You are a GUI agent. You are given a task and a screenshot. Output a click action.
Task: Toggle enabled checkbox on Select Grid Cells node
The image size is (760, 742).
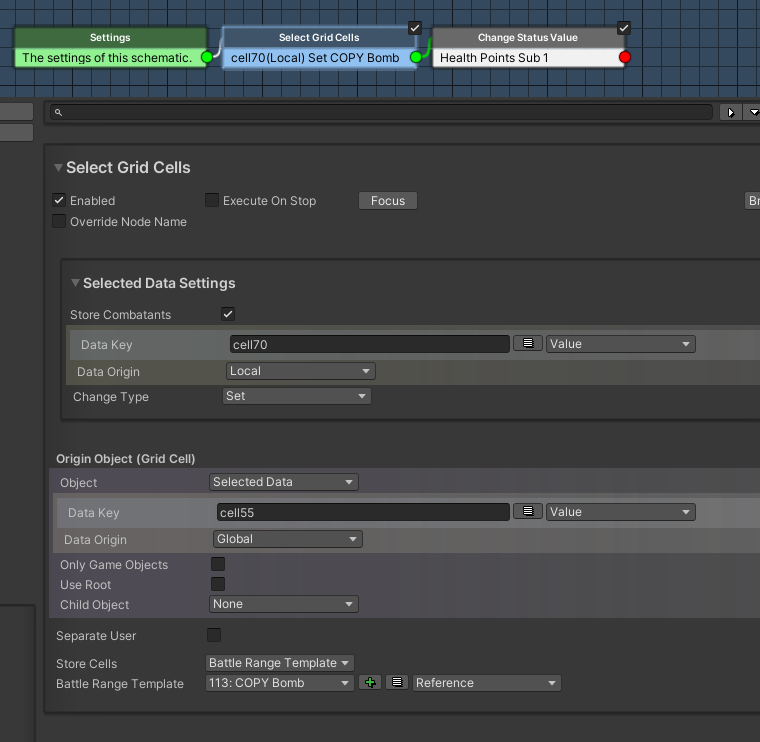pyautogui.click(x=415, y=28)
